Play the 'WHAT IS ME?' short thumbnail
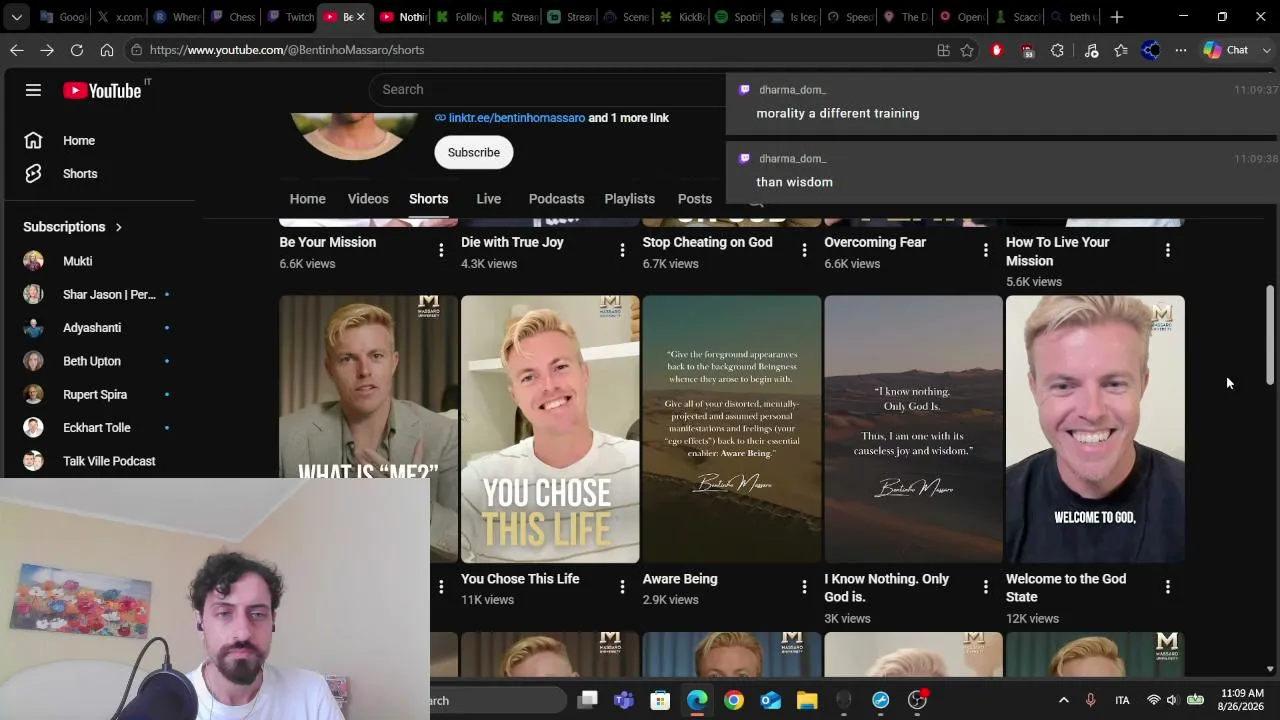This screenshot has height=720, width=1280. pyautogui.click(x=368, y=387)
